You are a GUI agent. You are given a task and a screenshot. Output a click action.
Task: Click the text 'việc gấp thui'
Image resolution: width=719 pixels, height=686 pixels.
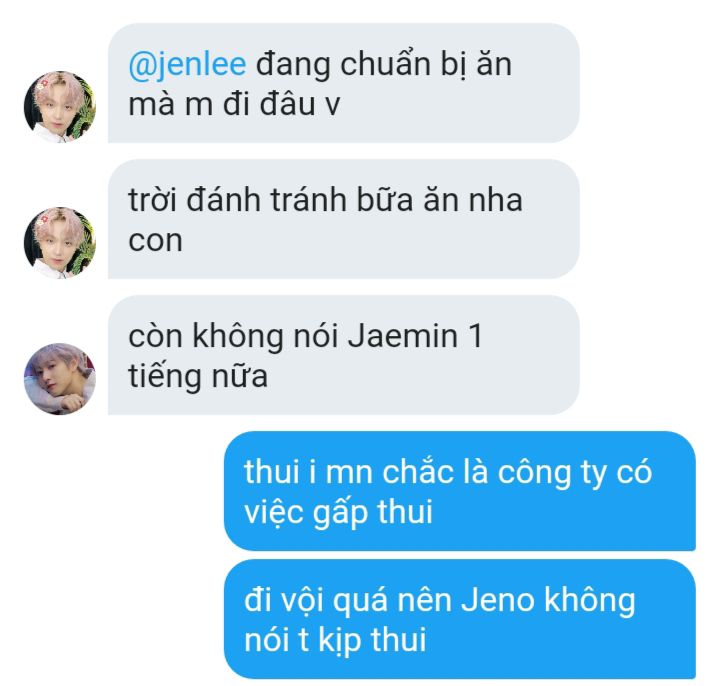tap(338, 512)
